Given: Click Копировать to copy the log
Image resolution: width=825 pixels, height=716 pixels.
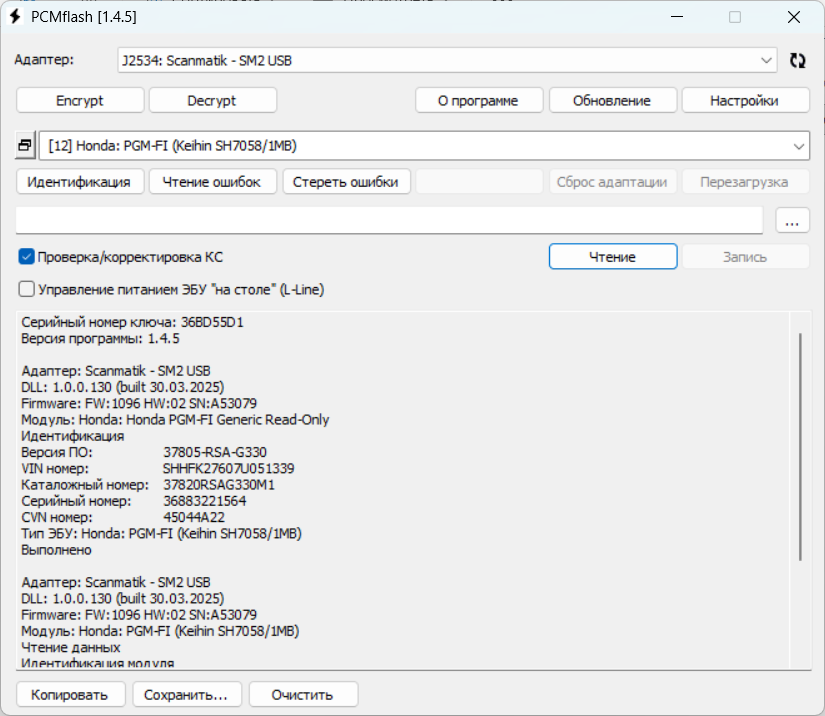Looking at the screenshot, I should tap(71, 694).
